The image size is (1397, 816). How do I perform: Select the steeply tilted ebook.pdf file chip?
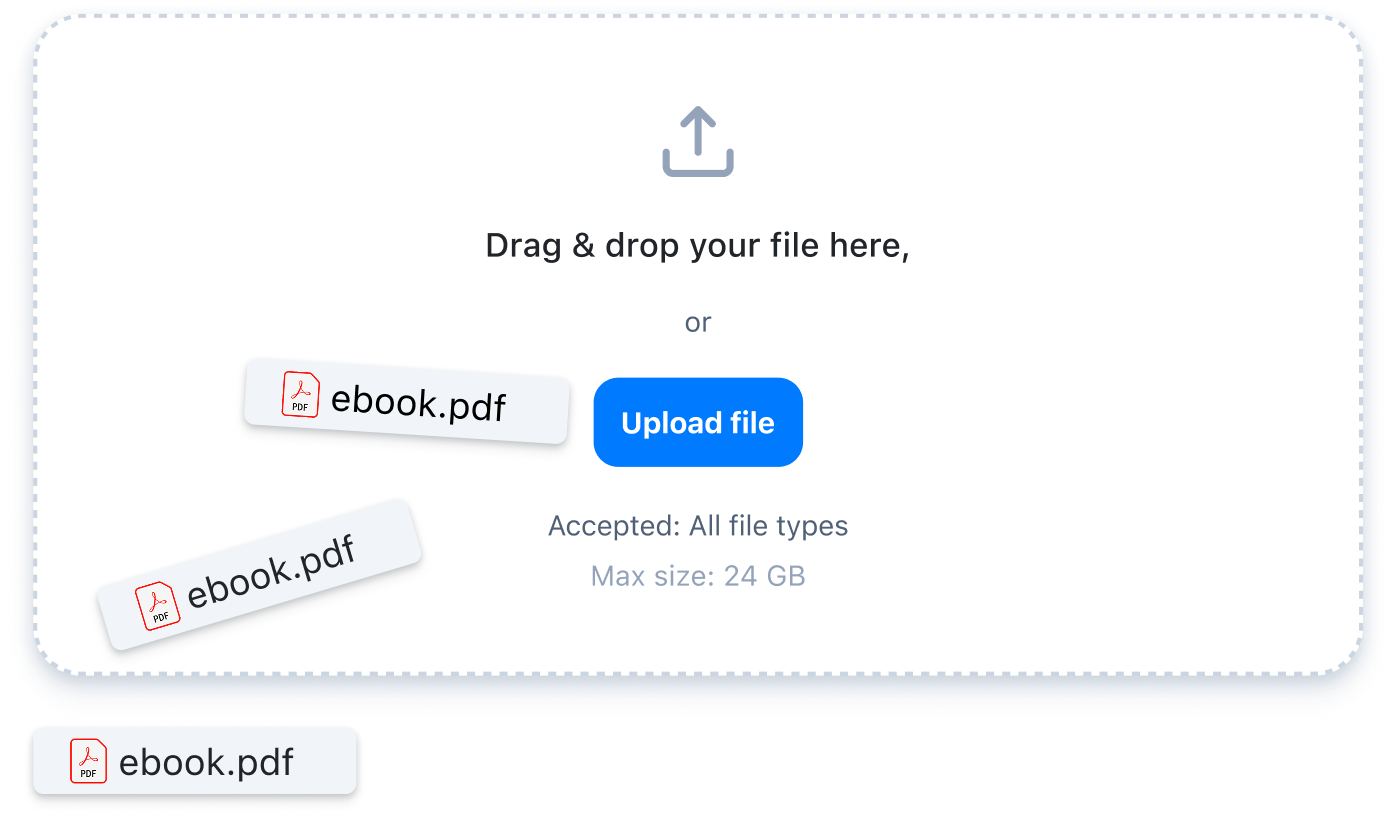[260, 575]
